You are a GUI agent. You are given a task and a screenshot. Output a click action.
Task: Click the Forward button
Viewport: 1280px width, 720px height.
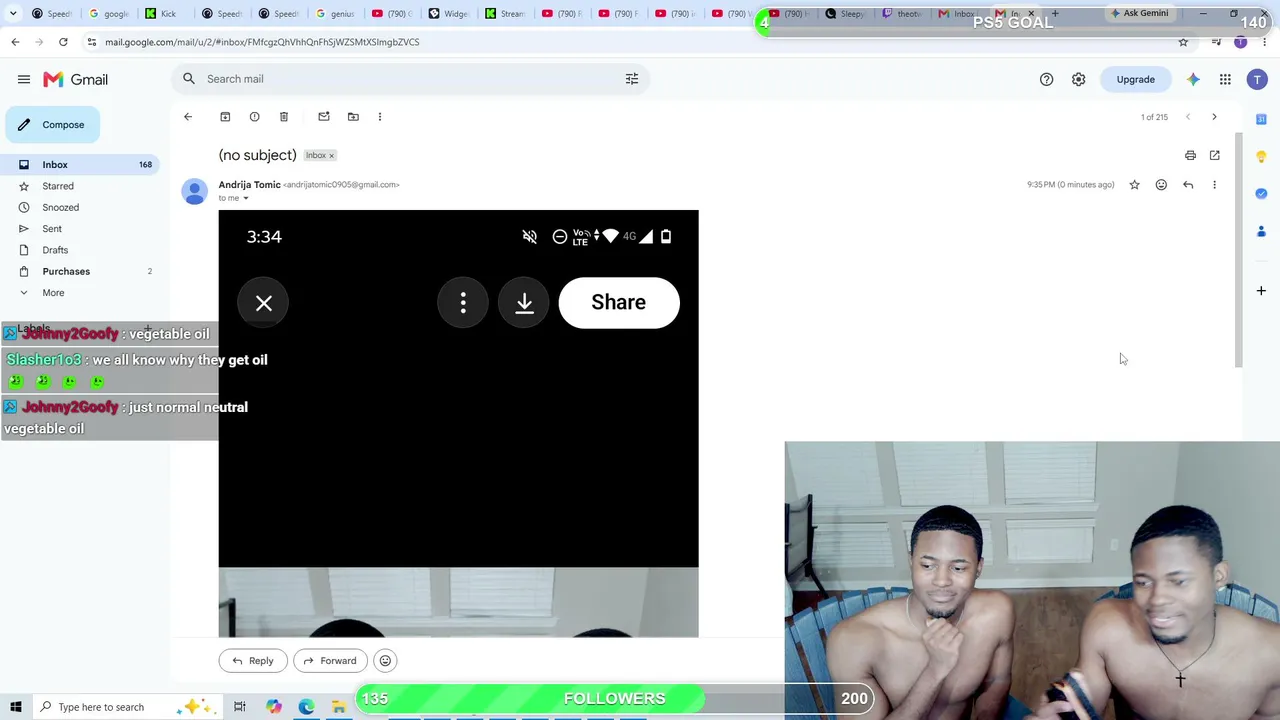pyautogui.click(x=330, y=661)
